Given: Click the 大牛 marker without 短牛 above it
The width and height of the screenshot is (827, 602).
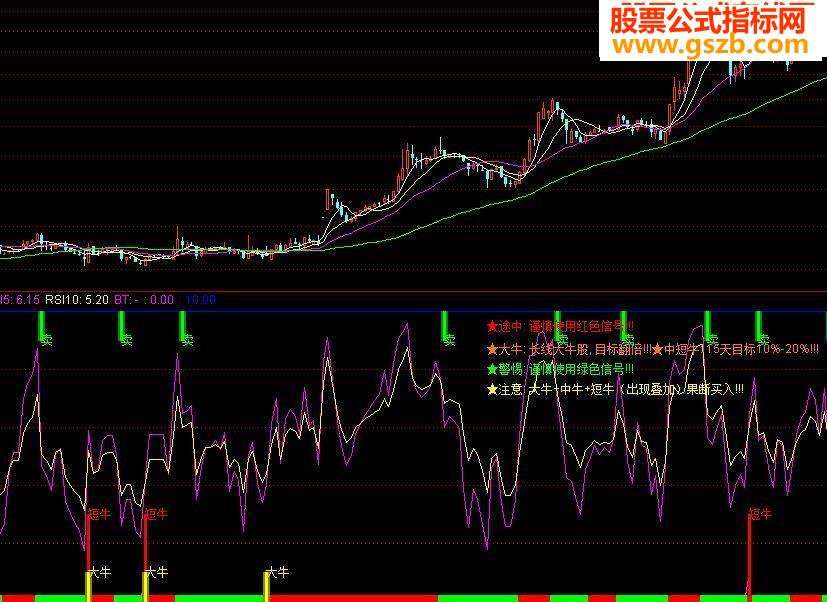Looking at the screenshot, I should click(x=277, y=572).
